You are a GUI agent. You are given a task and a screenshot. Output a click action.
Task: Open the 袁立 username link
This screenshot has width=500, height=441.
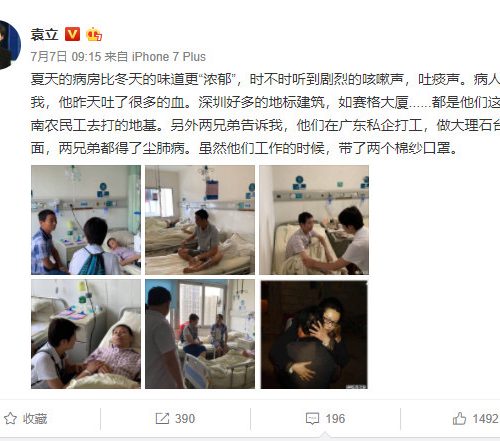(45, 34)
